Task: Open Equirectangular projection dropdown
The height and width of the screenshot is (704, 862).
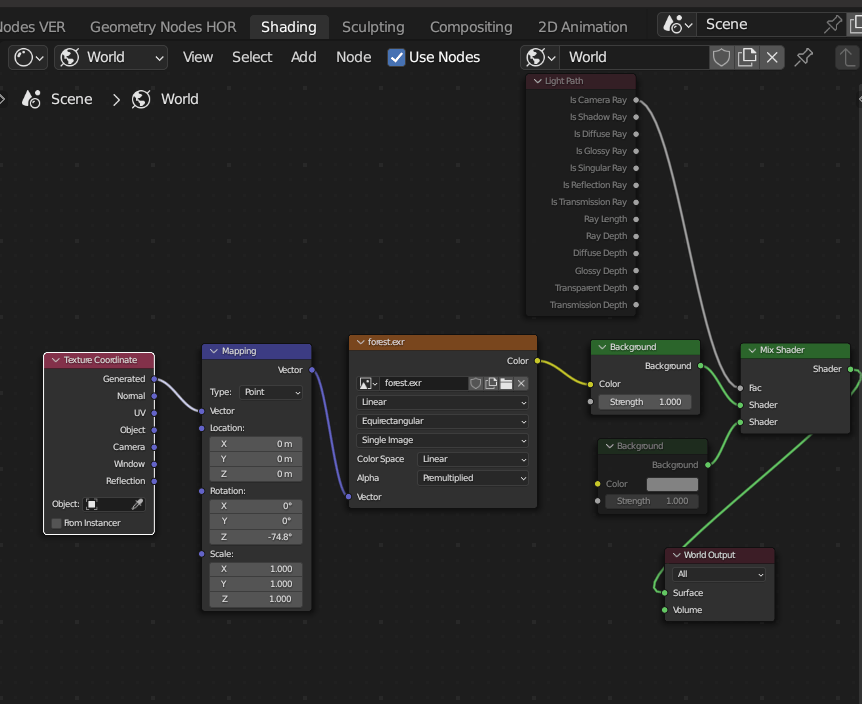Action: pyautogui.click(x=443, y=421)
